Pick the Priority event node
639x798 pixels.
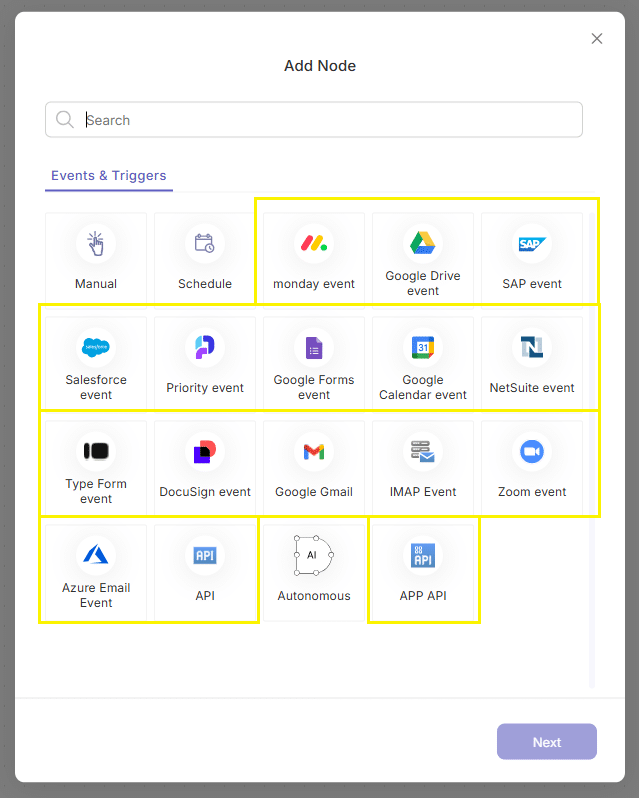(x=205, y=363)
